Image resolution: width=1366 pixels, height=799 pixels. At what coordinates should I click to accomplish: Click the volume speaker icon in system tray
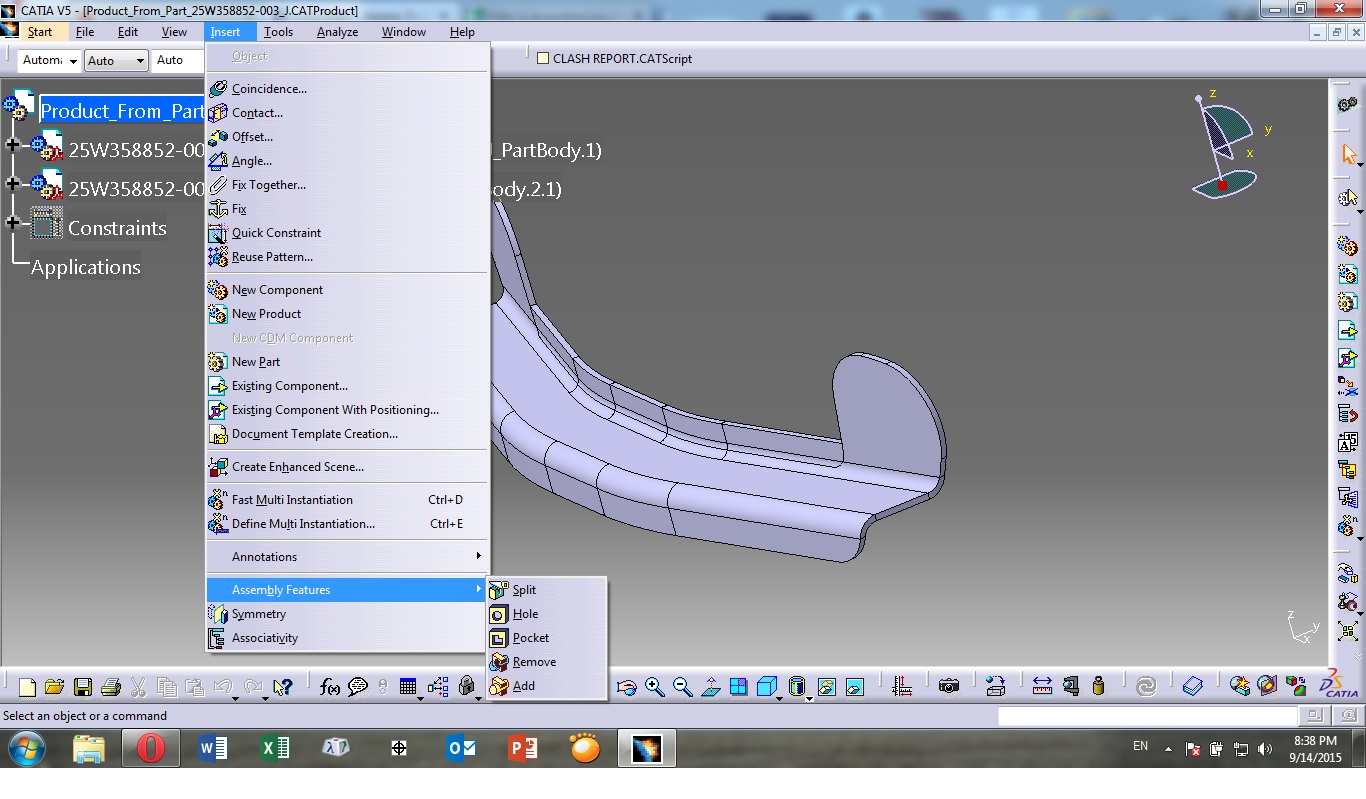click(1265, 748)
